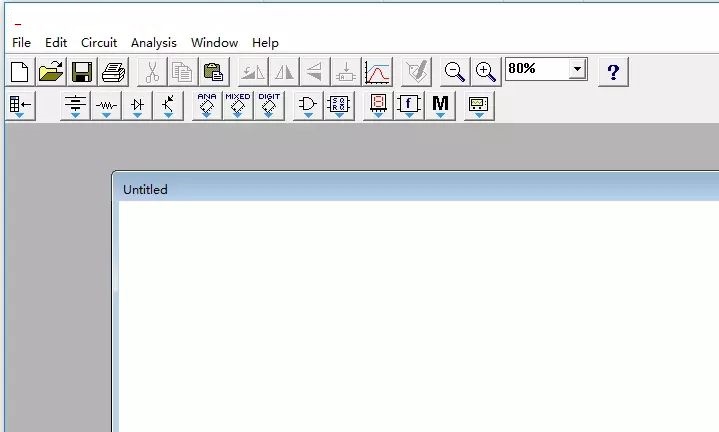Open the Sources parts bin
Image resolution: width=719 pixels, height=432 pixels.
coord(75,105)
